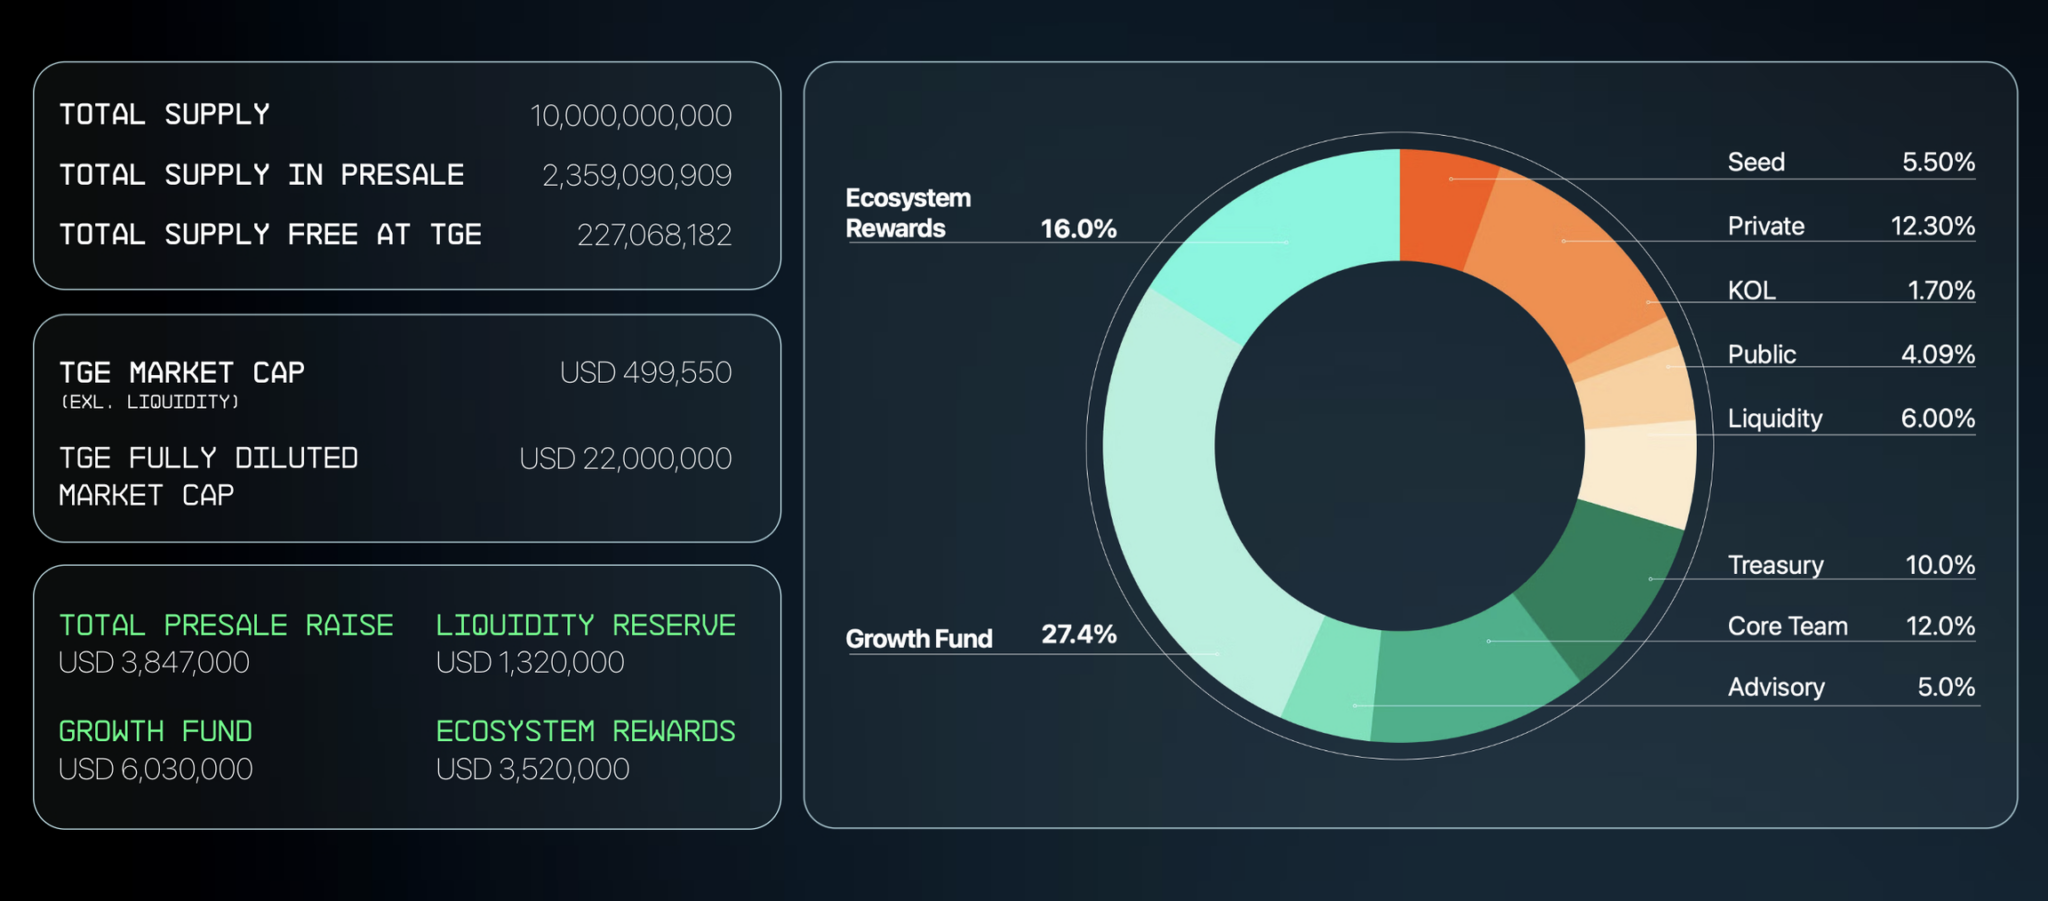Click the Public 4.09% legend entry

[x=1850, y=354]
